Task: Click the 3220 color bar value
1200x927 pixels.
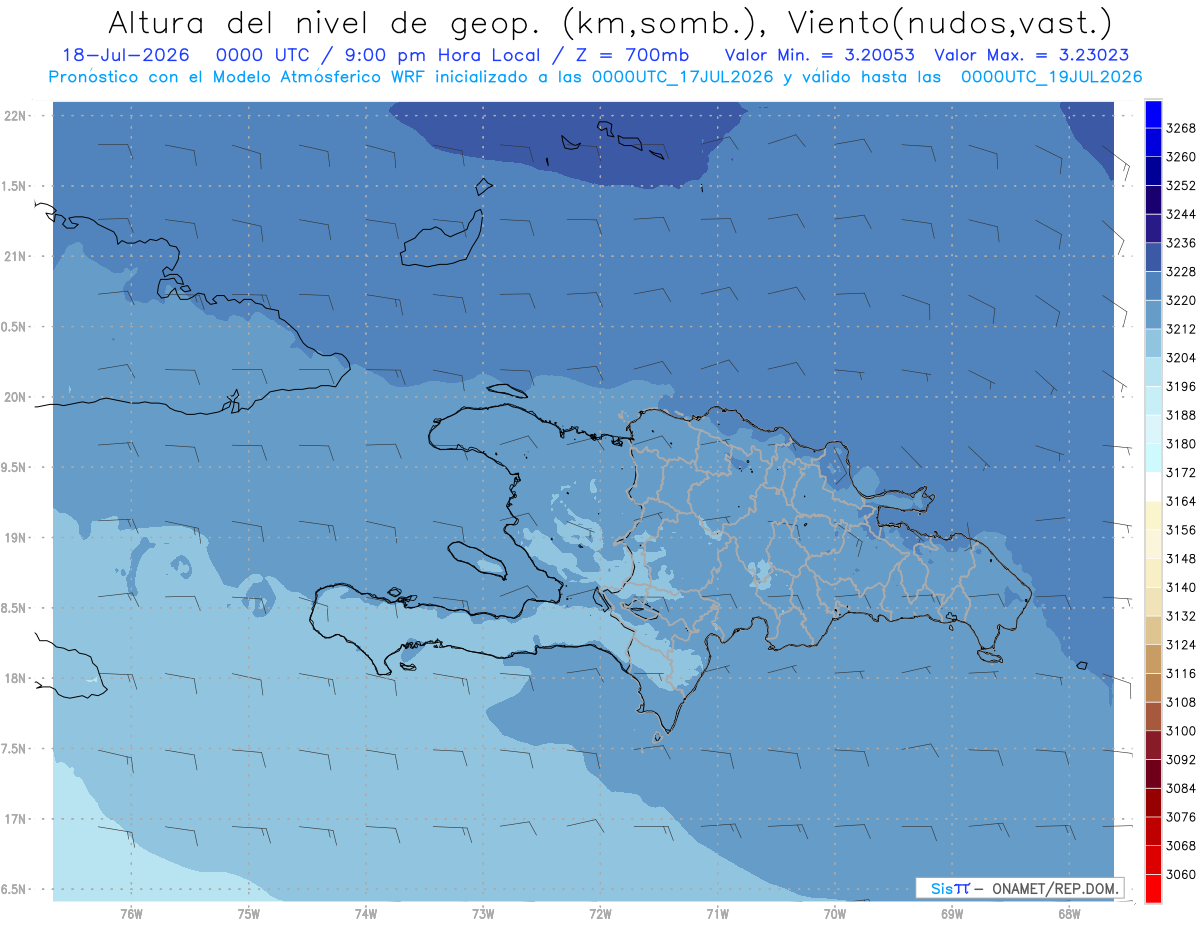Action: tap(1180, 300)
